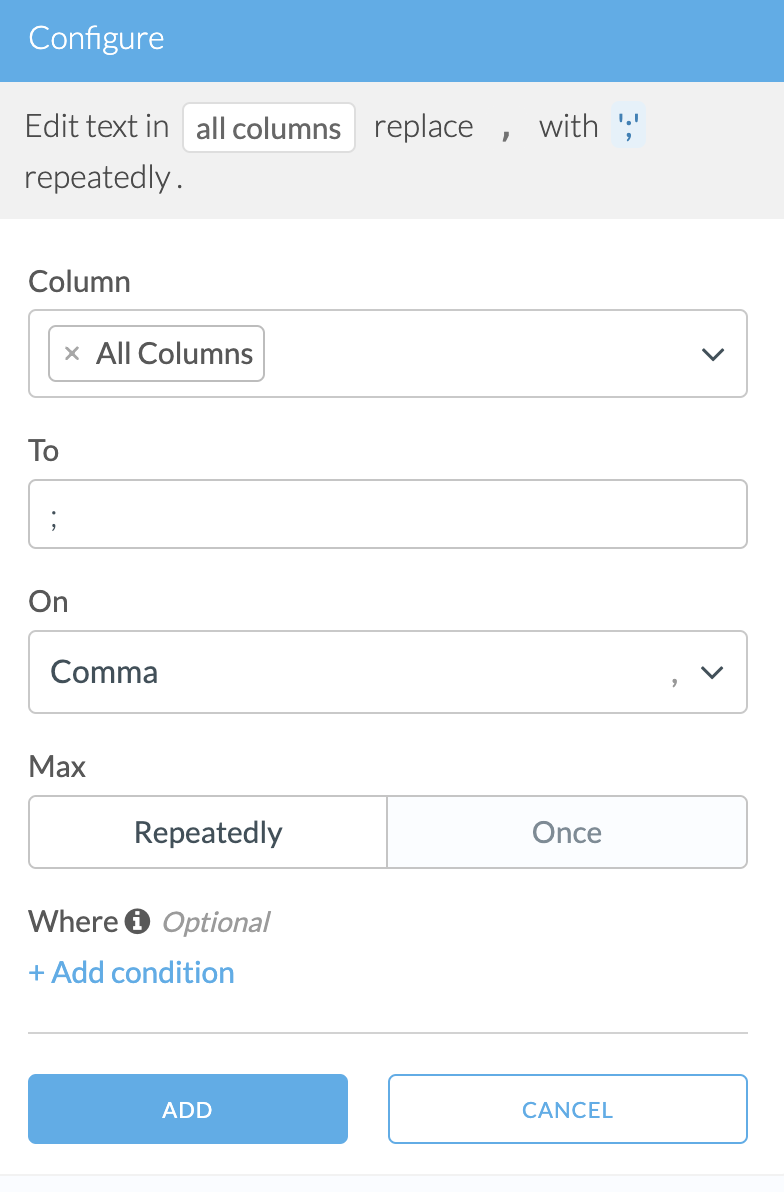Click the To input field

tap(387, 514)
